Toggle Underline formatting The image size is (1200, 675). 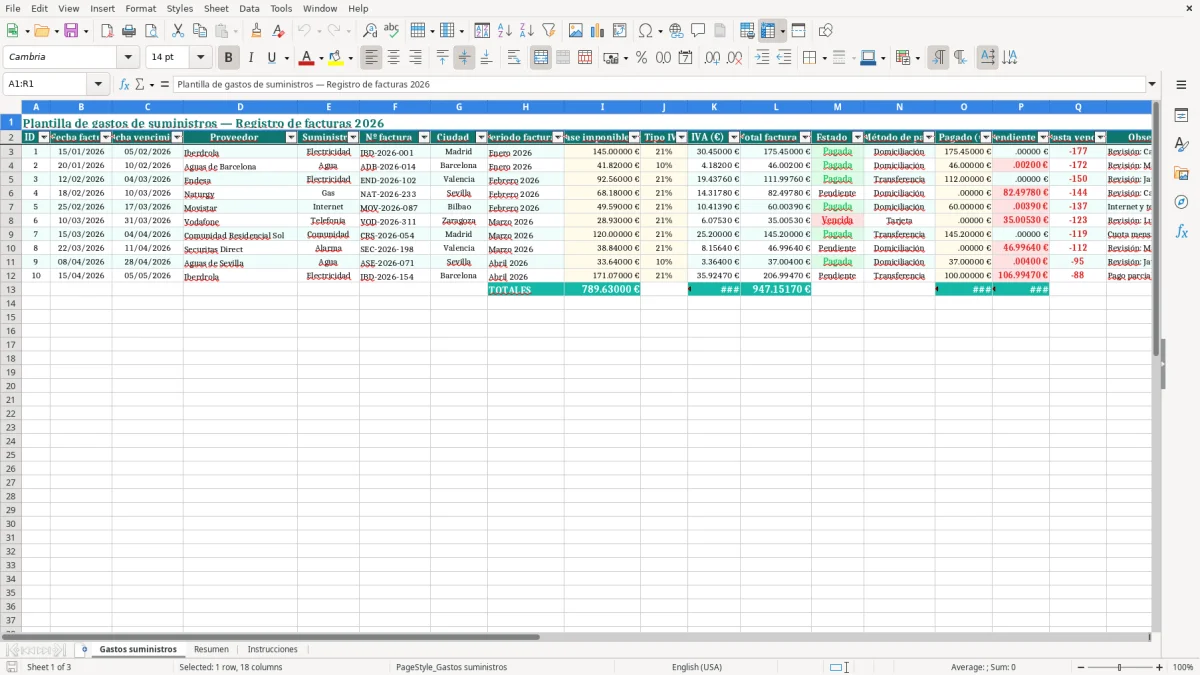click(271, 58)
